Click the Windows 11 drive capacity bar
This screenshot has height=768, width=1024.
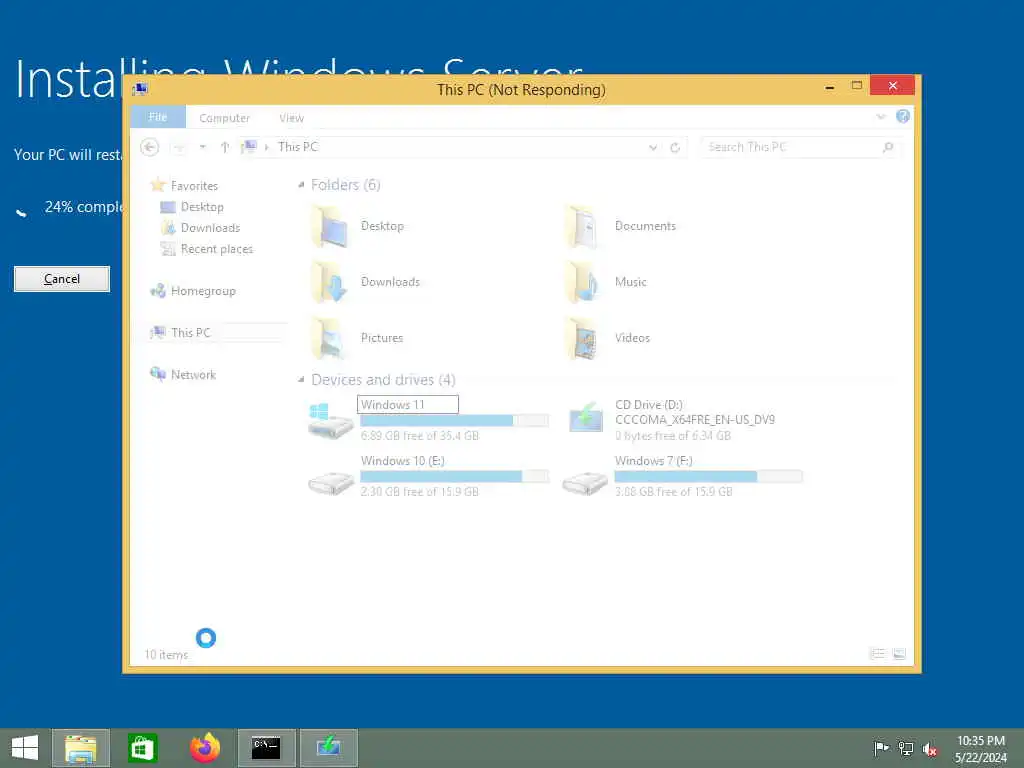[455, 421]
